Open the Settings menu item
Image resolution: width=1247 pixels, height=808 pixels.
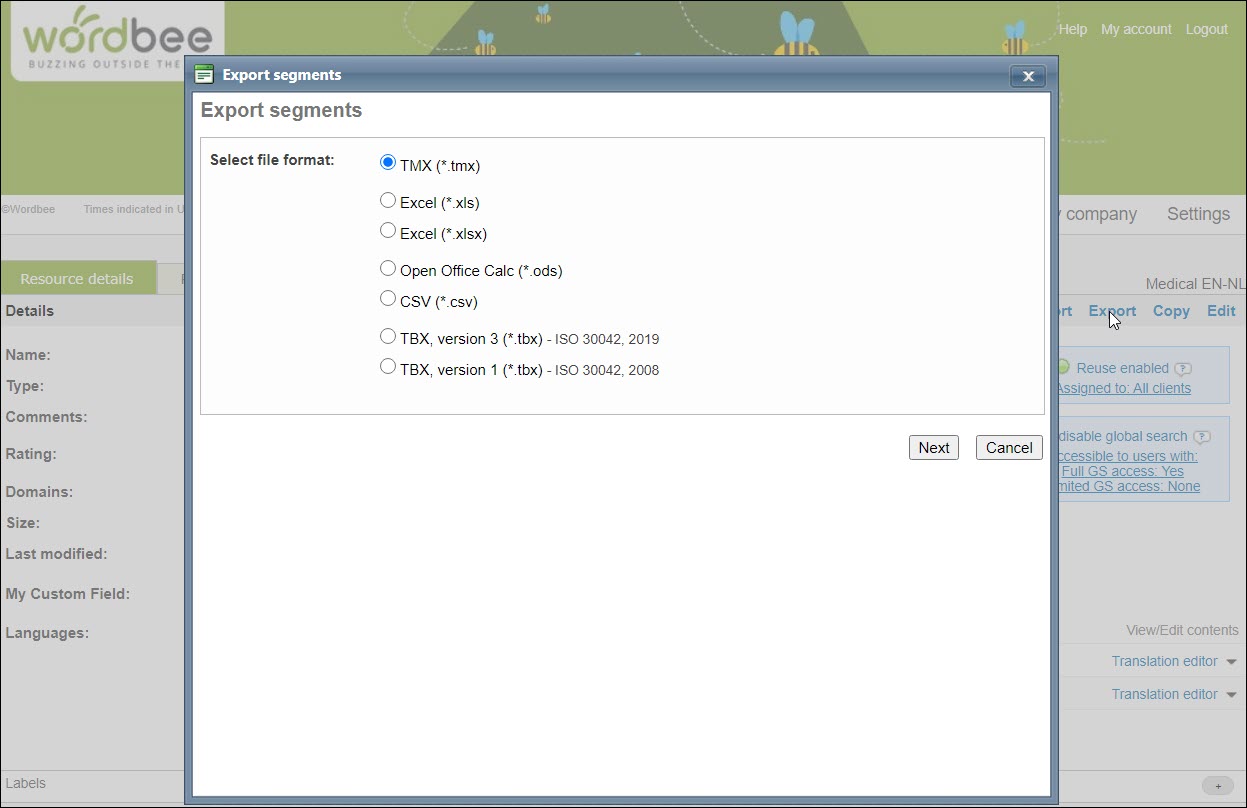[x=1198, y=214]
